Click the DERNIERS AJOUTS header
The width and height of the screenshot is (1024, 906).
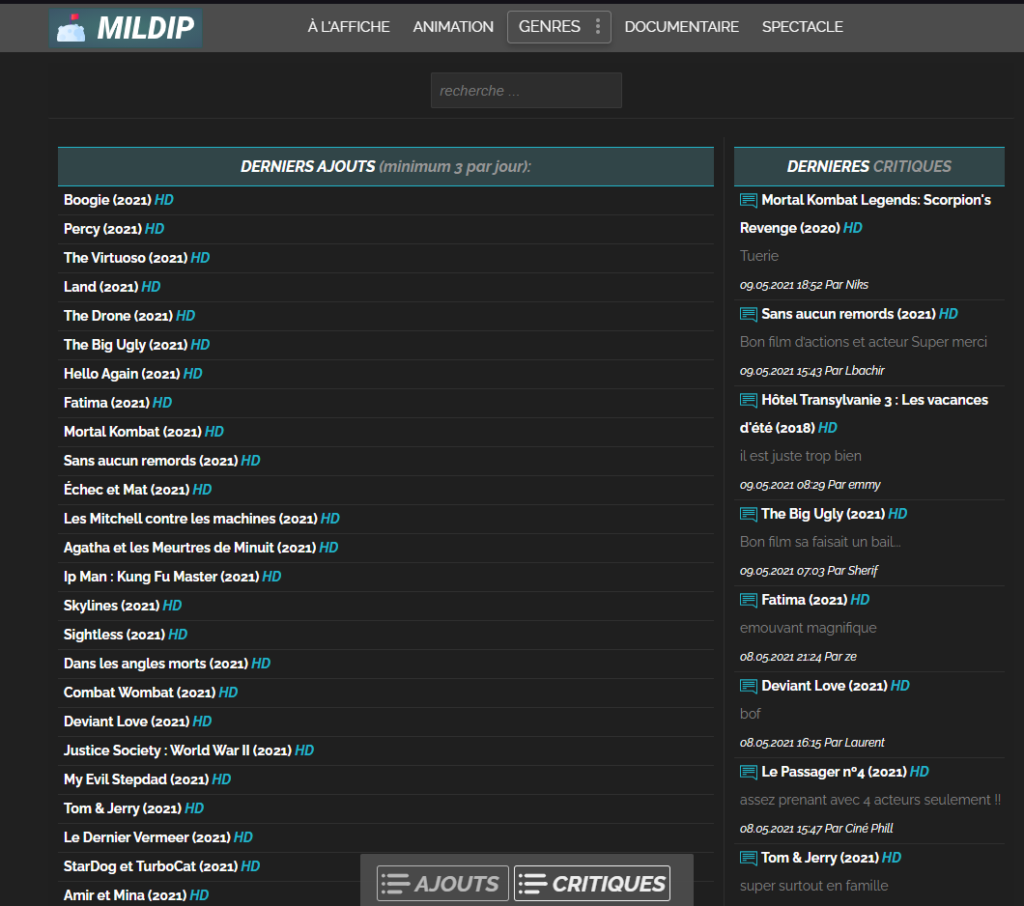[385, 167]
